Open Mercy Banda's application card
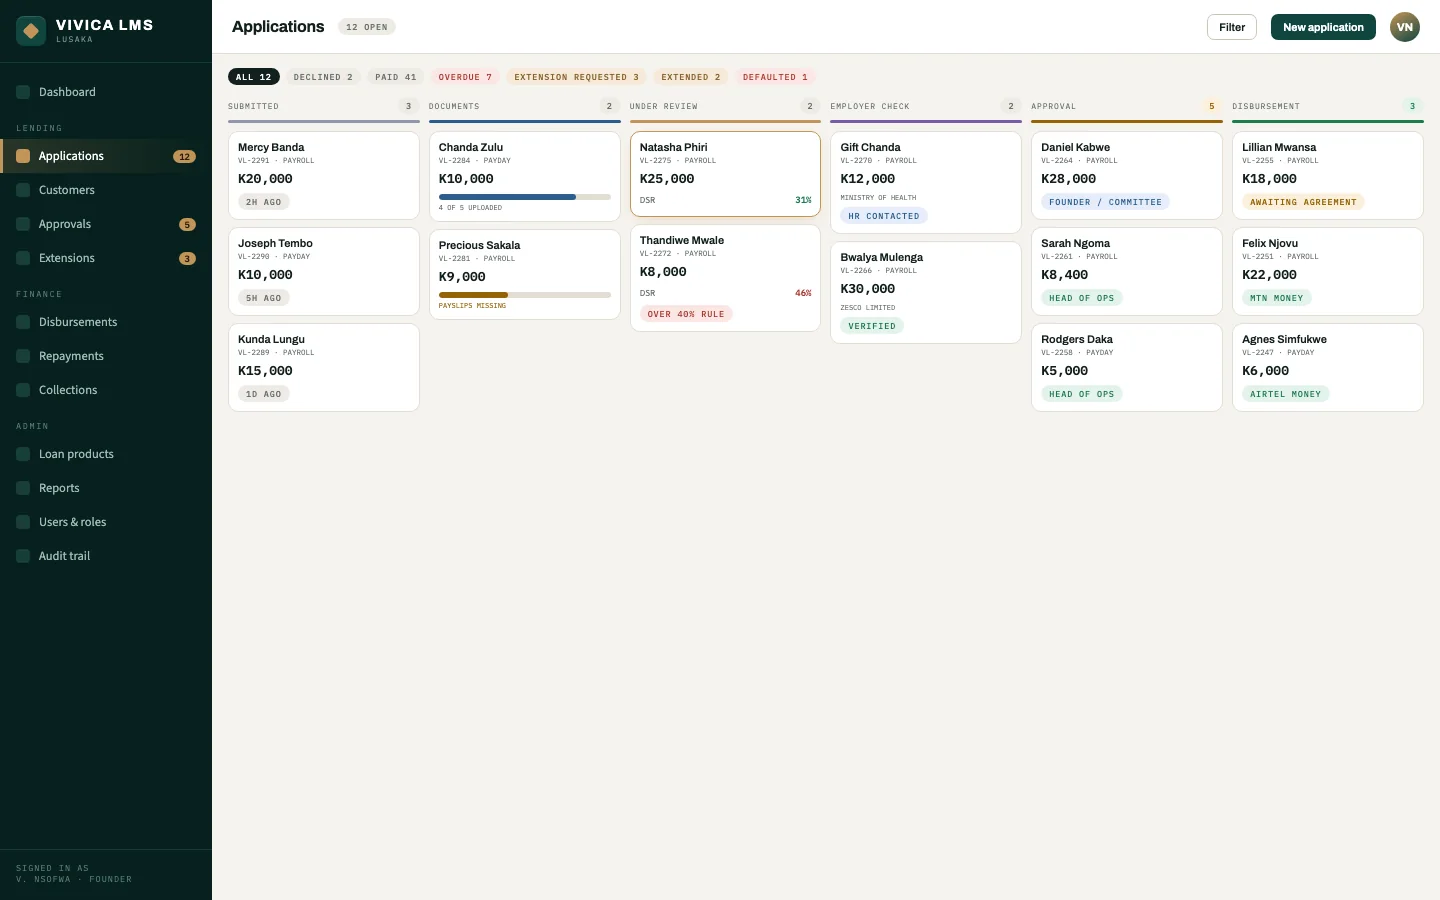The height and width of the screenshot is (900, 1440). [324, 175]
